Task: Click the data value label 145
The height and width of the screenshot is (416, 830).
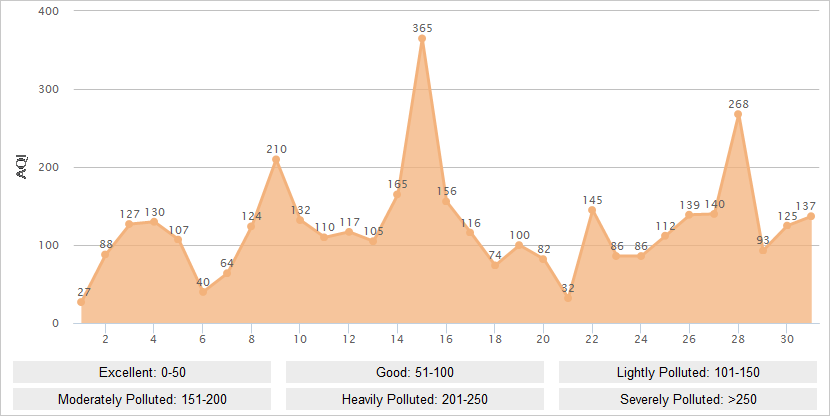Action: [x=592, y=200]
